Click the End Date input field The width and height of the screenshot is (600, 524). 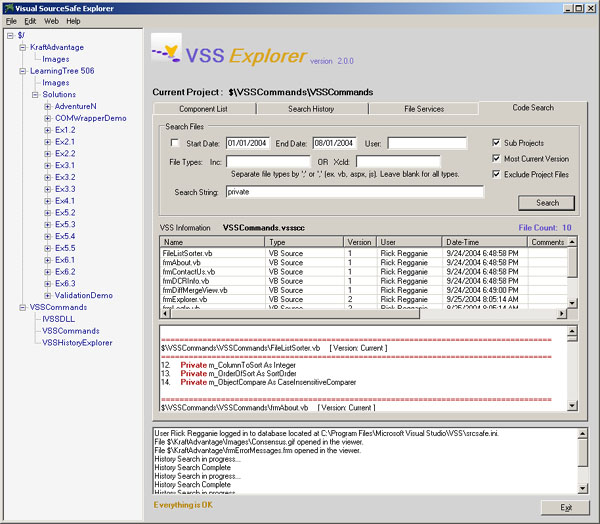335,143
